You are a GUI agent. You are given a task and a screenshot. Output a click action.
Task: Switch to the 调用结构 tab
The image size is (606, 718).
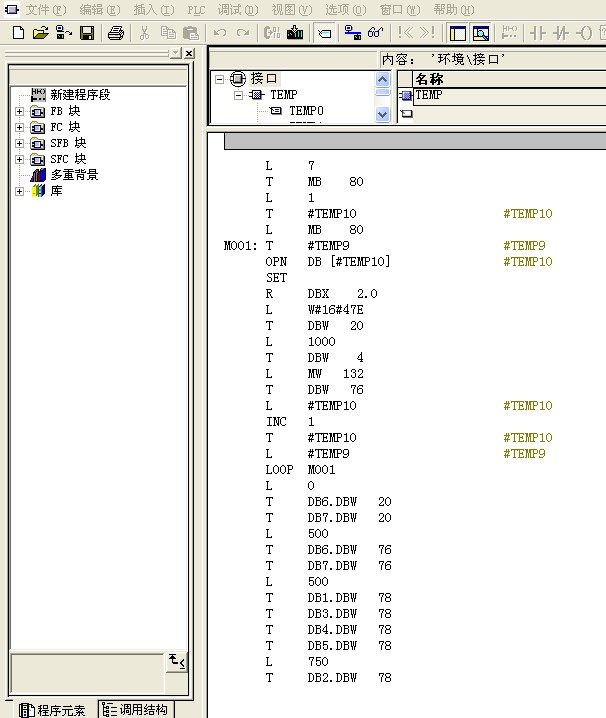[136, 710]
